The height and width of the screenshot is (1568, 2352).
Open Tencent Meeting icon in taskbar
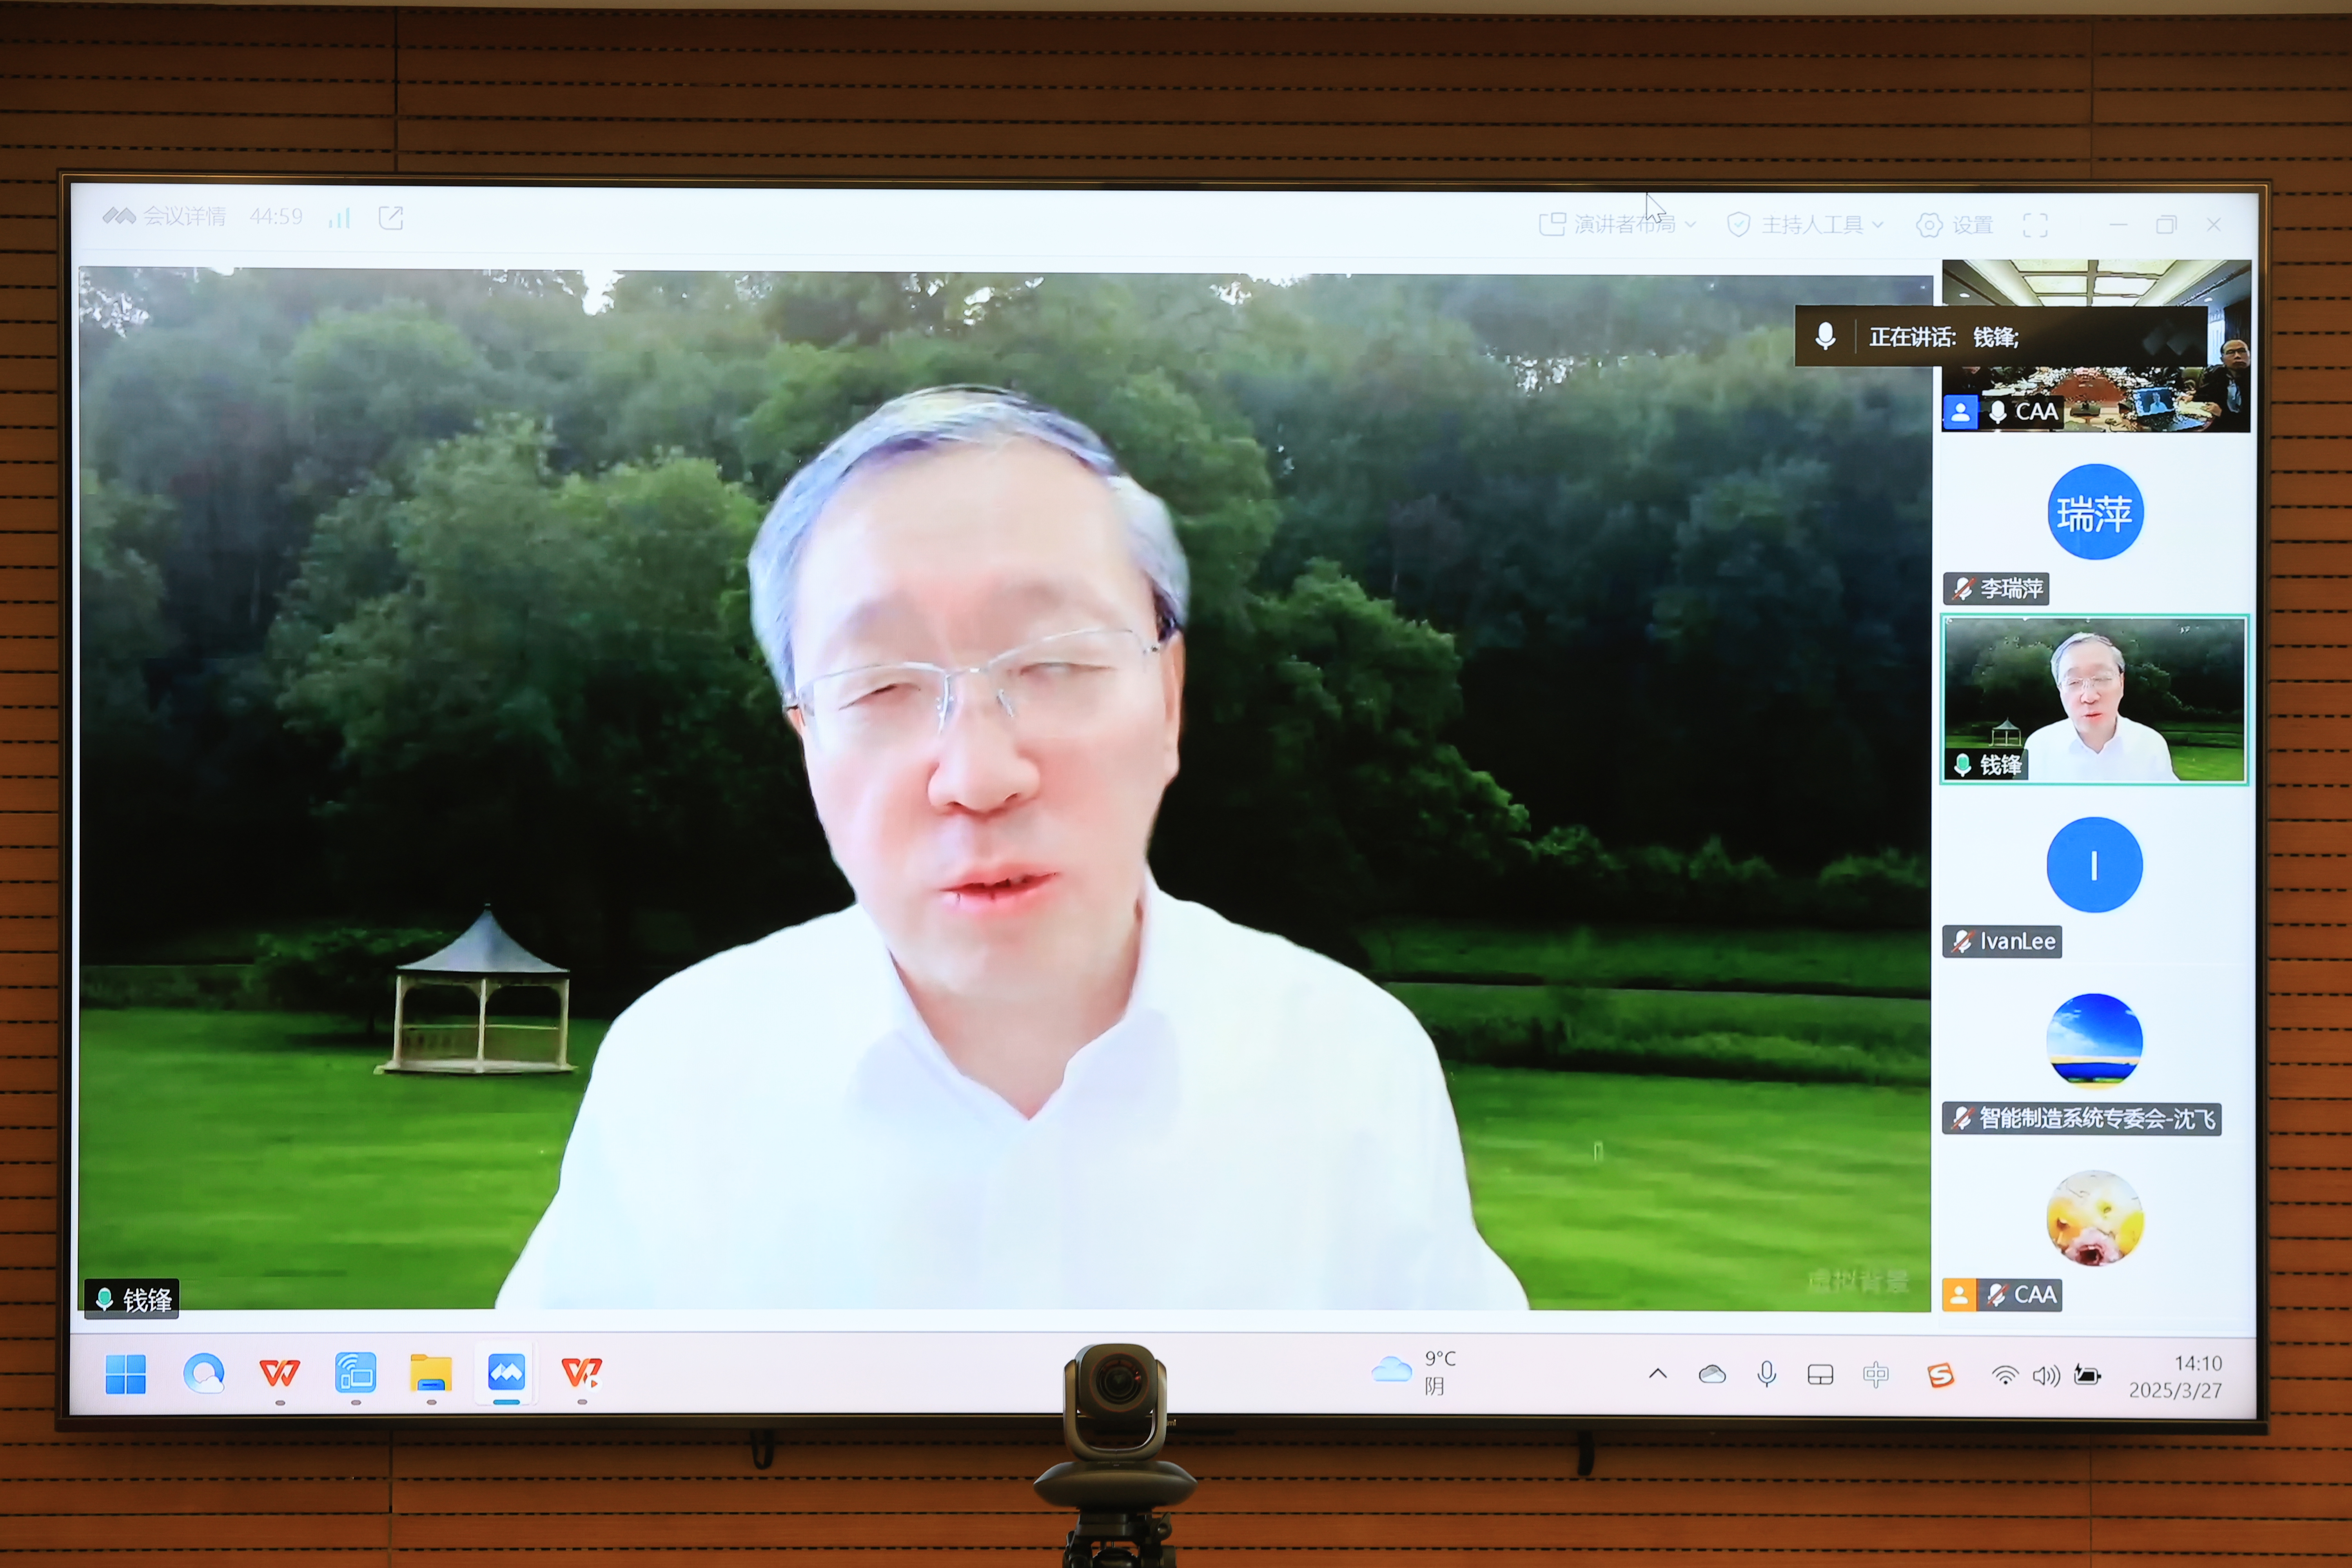click(x=506, y=1372)
